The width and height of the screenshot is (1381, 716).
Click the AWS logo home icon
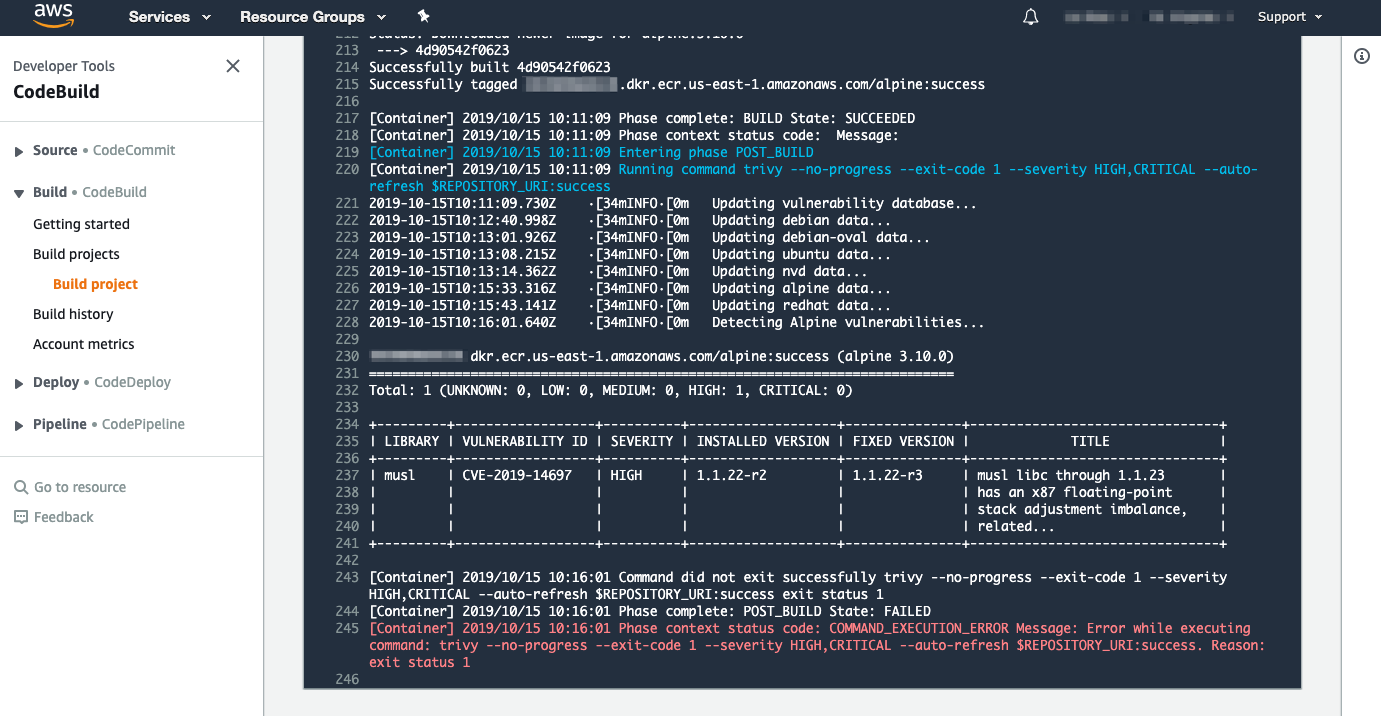53,15
